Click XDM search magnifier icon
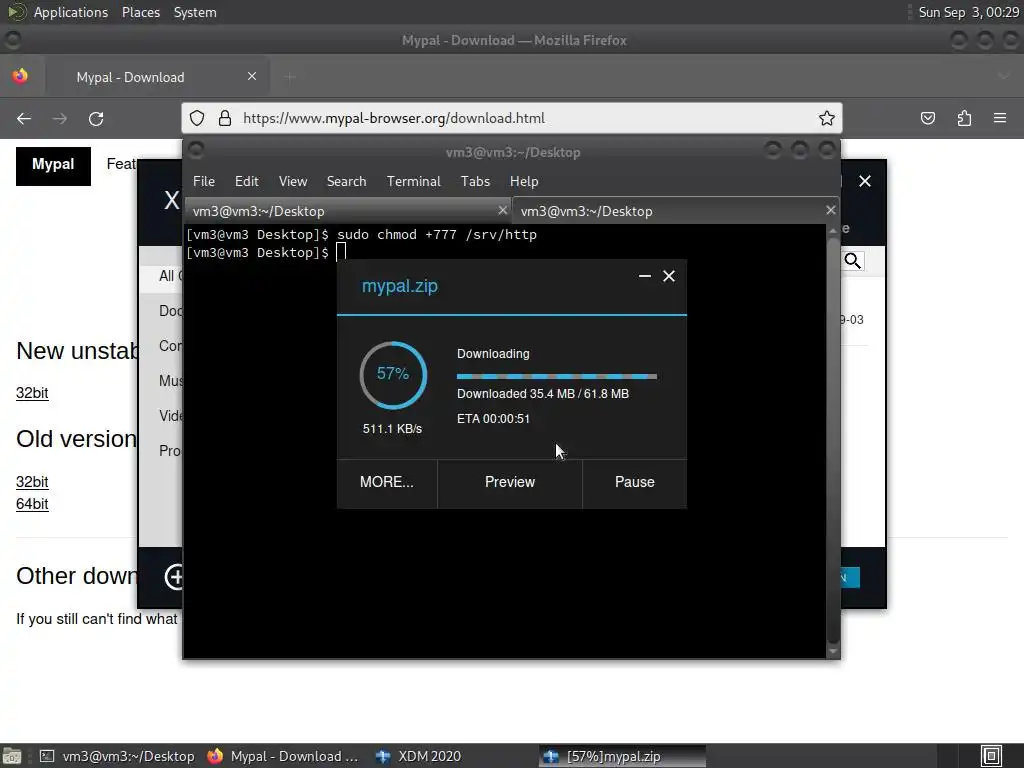 pos(852,261)
